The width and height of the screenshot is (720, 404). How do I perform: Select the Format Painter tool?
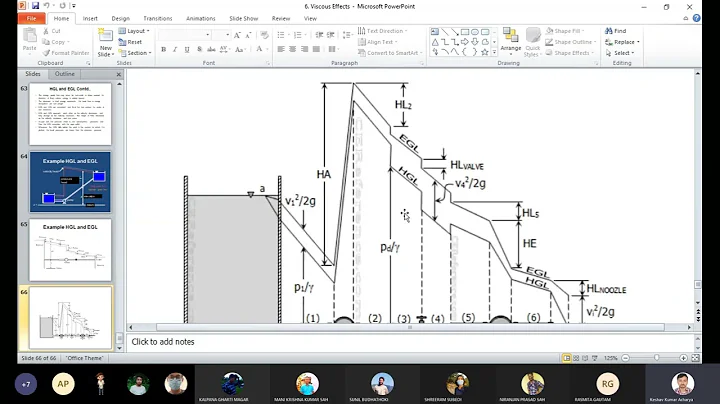(66, 53)
